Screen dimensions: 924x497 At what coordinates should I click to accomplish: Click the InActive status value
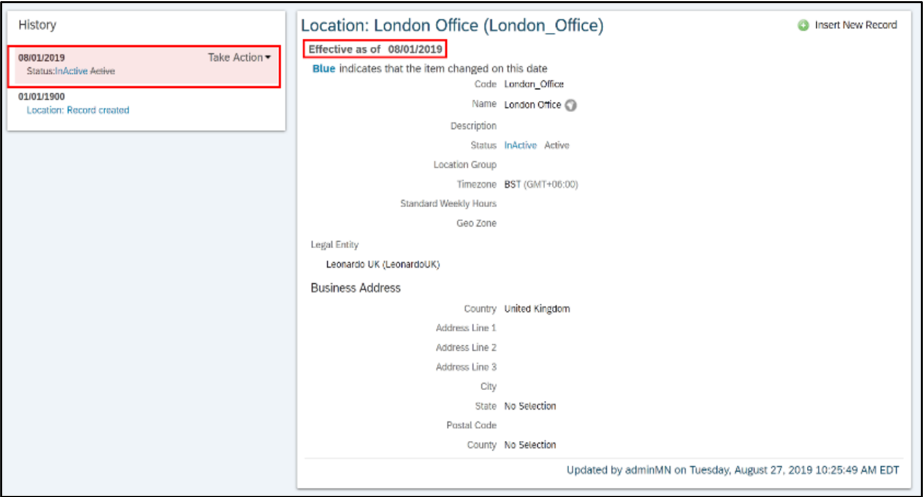(520, 145)
